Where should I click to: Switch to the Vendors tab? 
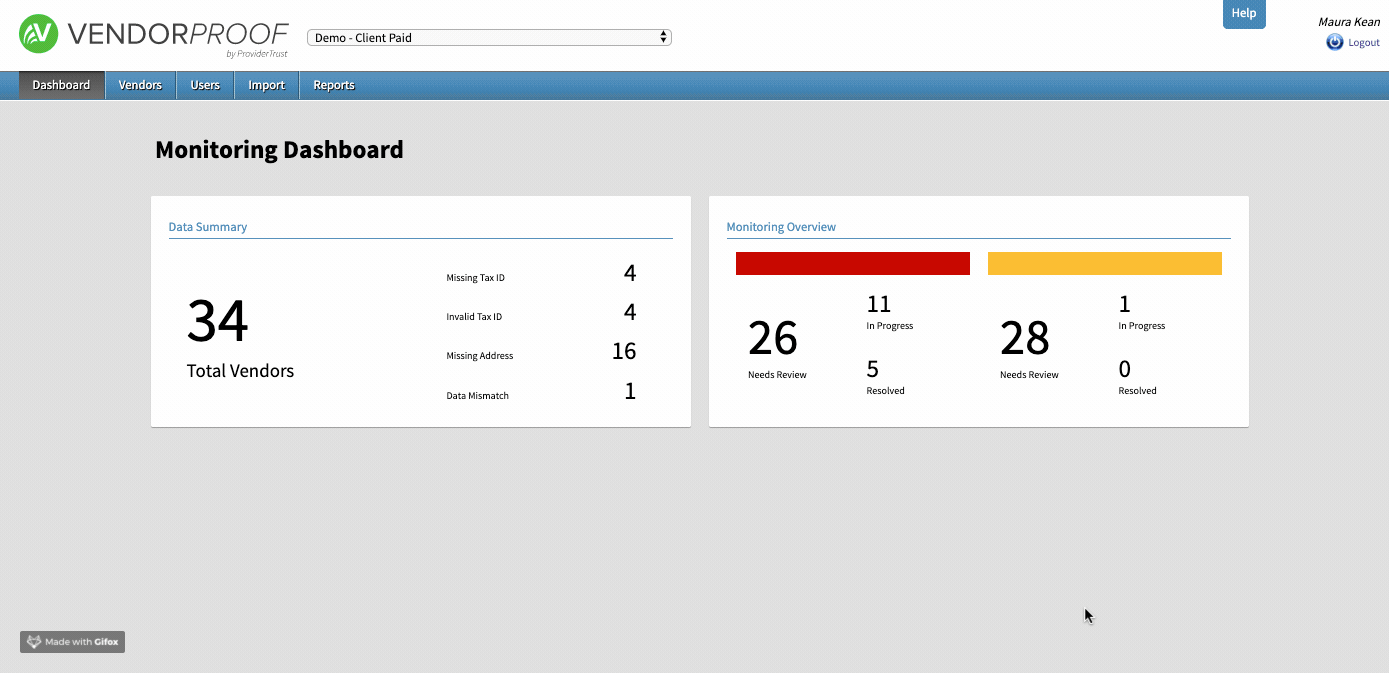click(x=140, y=85)
